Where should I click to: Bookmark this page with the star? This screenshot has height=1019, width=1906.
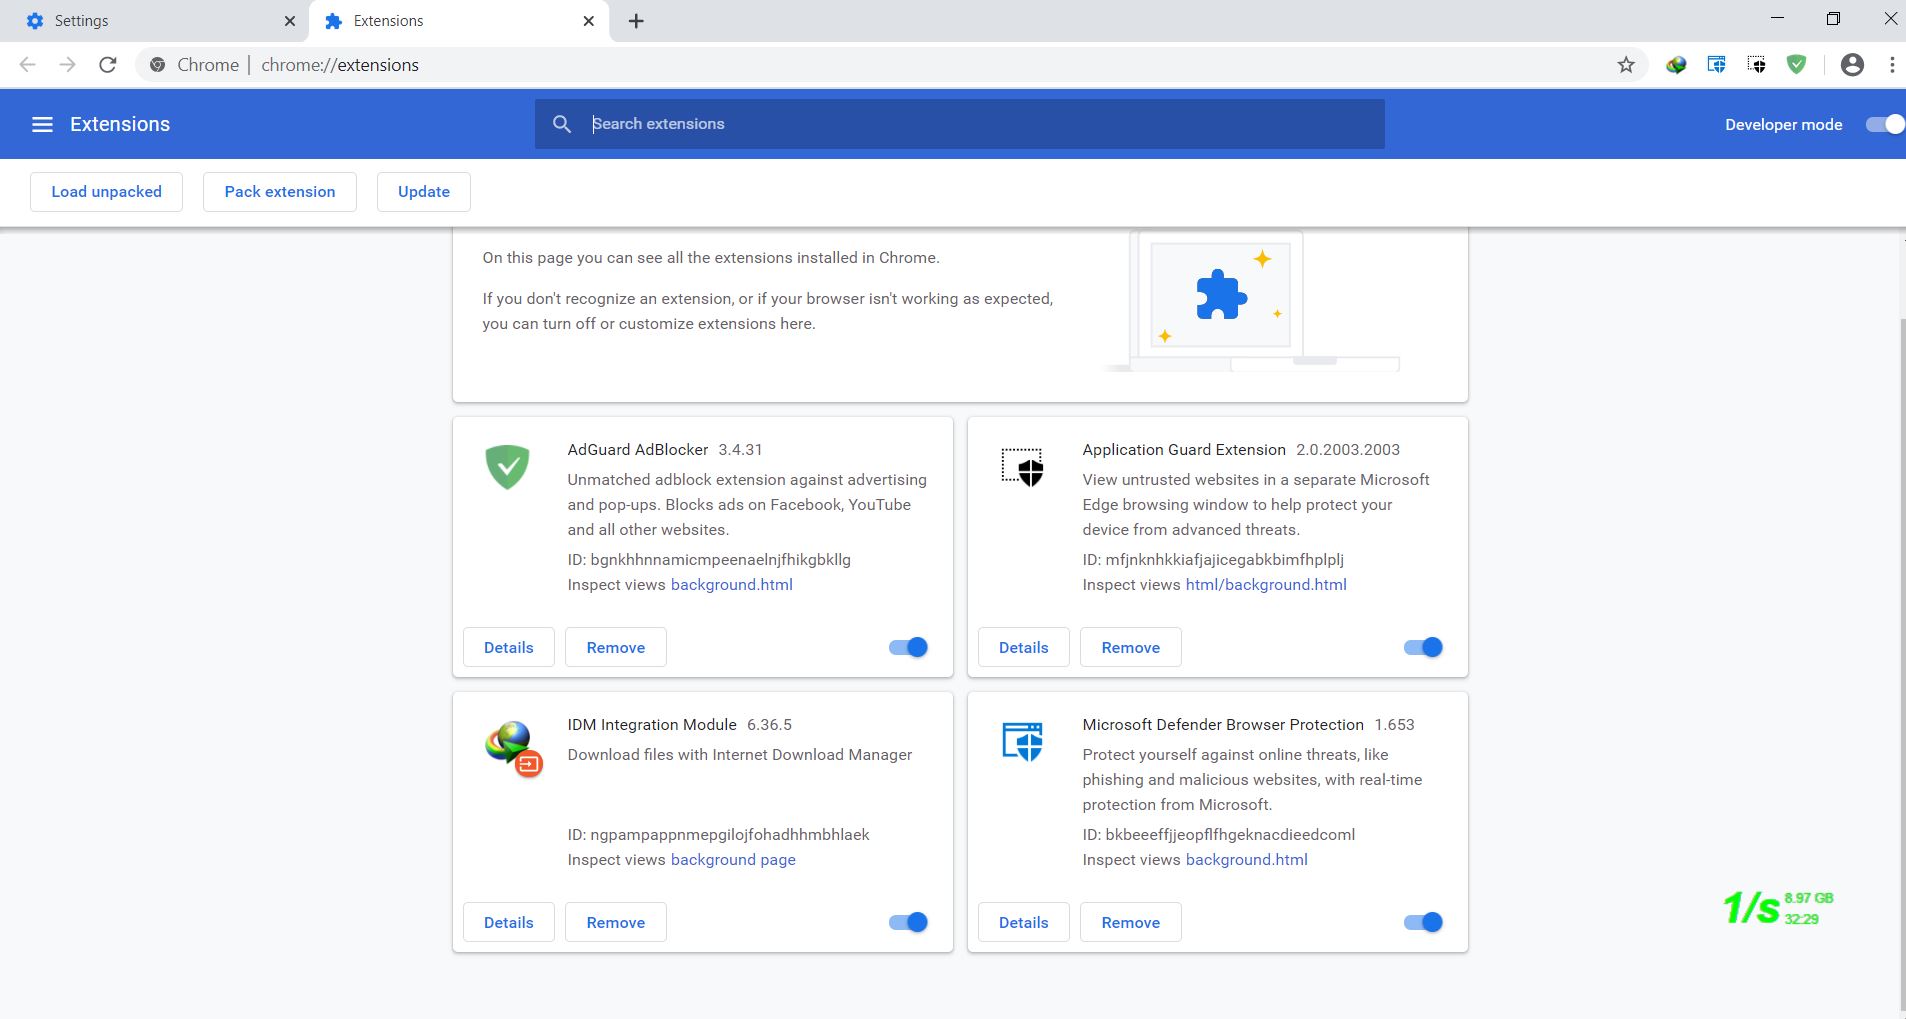coord(1626,65)
